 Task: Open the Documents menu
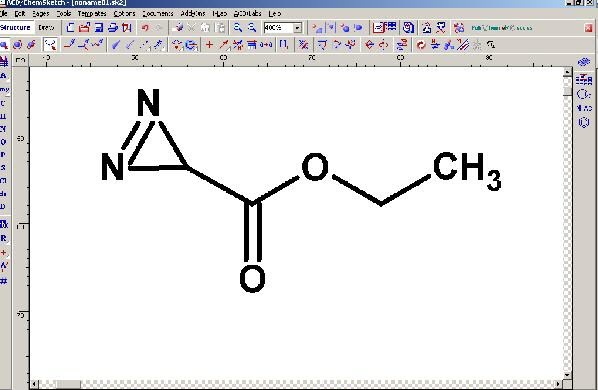point(158,14)
